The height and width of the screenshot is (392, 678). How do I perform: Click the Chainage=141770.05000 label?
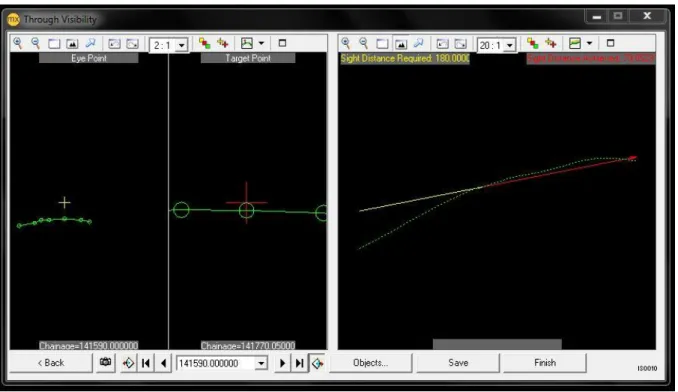coord(248,346)
